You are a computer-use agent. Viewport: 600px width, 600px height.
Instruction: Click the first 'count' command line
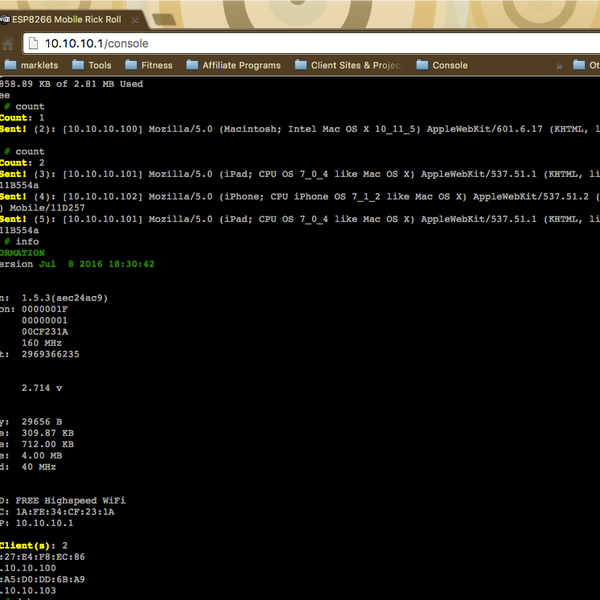click(x=29, y=107)
